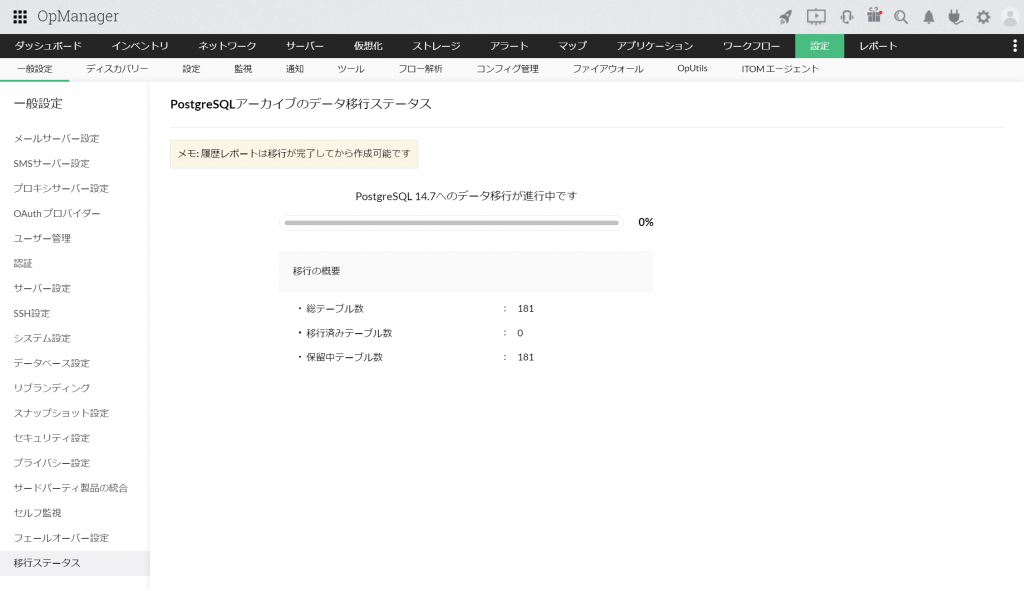Switch to 一般設定 sub-tab
Viewport: 1024px width, 591px height.
(x=35, y=69)
